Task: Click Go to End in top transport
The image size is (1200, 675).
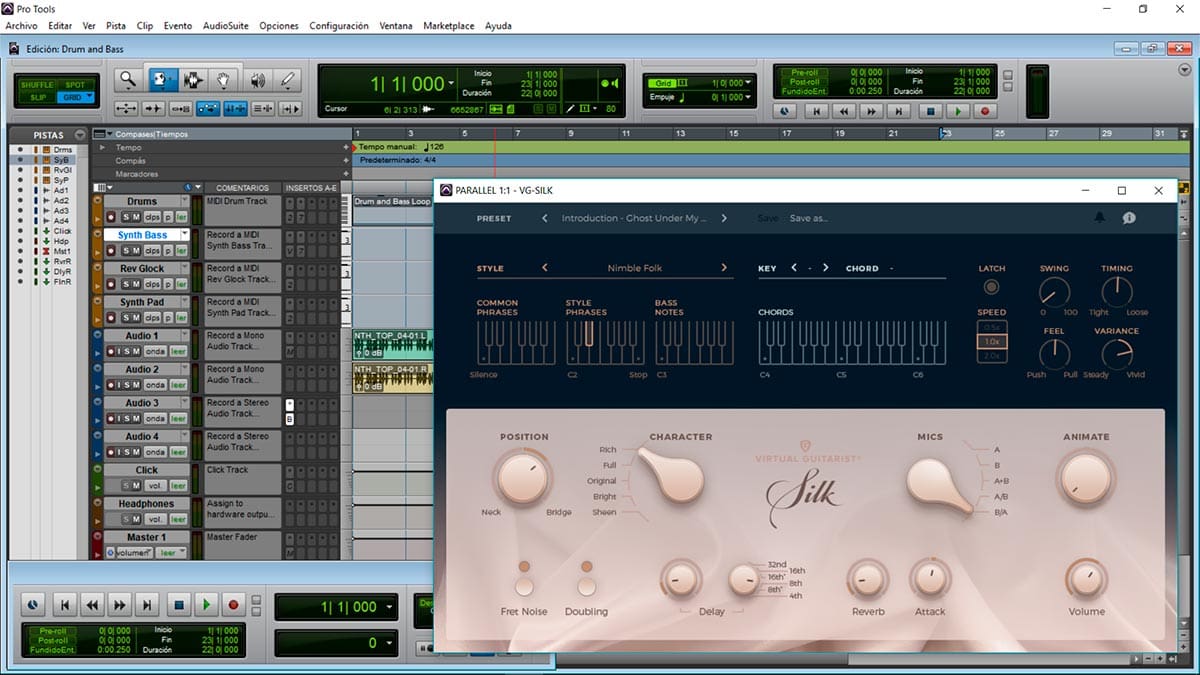Action: coord(900,112)
